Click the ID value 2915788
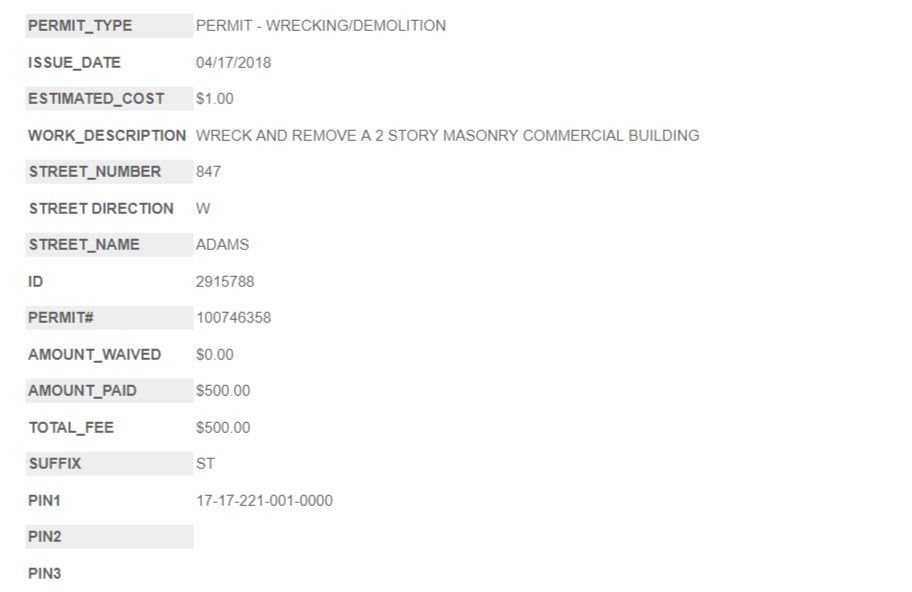 click(x=225, y=281)
